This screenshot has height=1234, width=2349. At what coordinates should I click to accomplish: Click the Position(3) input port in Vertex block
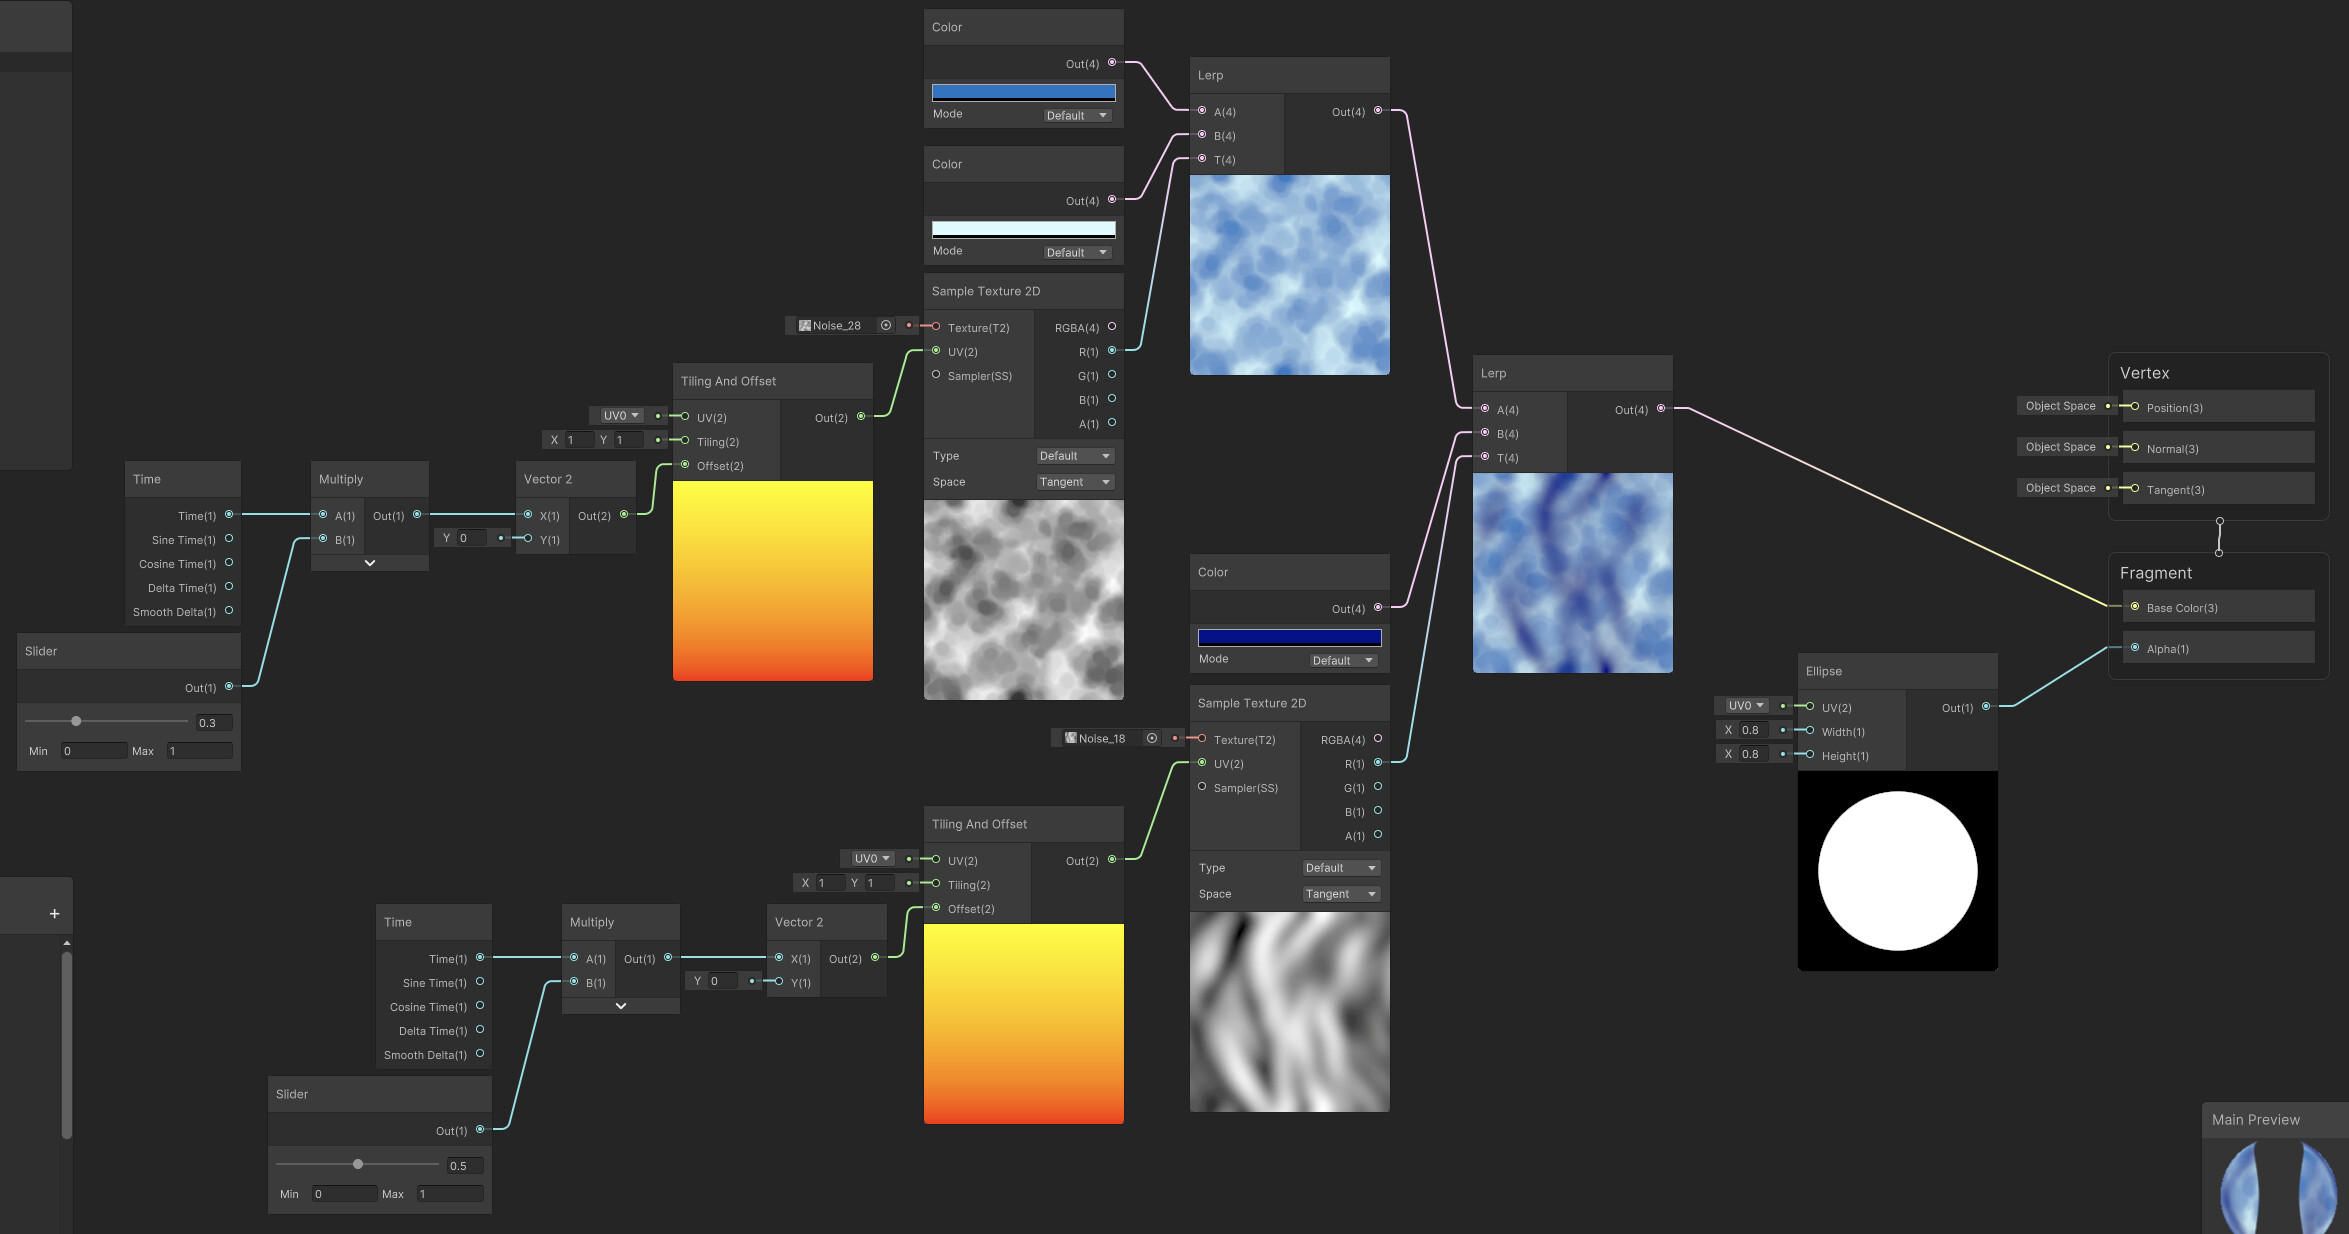[2134, 407]
